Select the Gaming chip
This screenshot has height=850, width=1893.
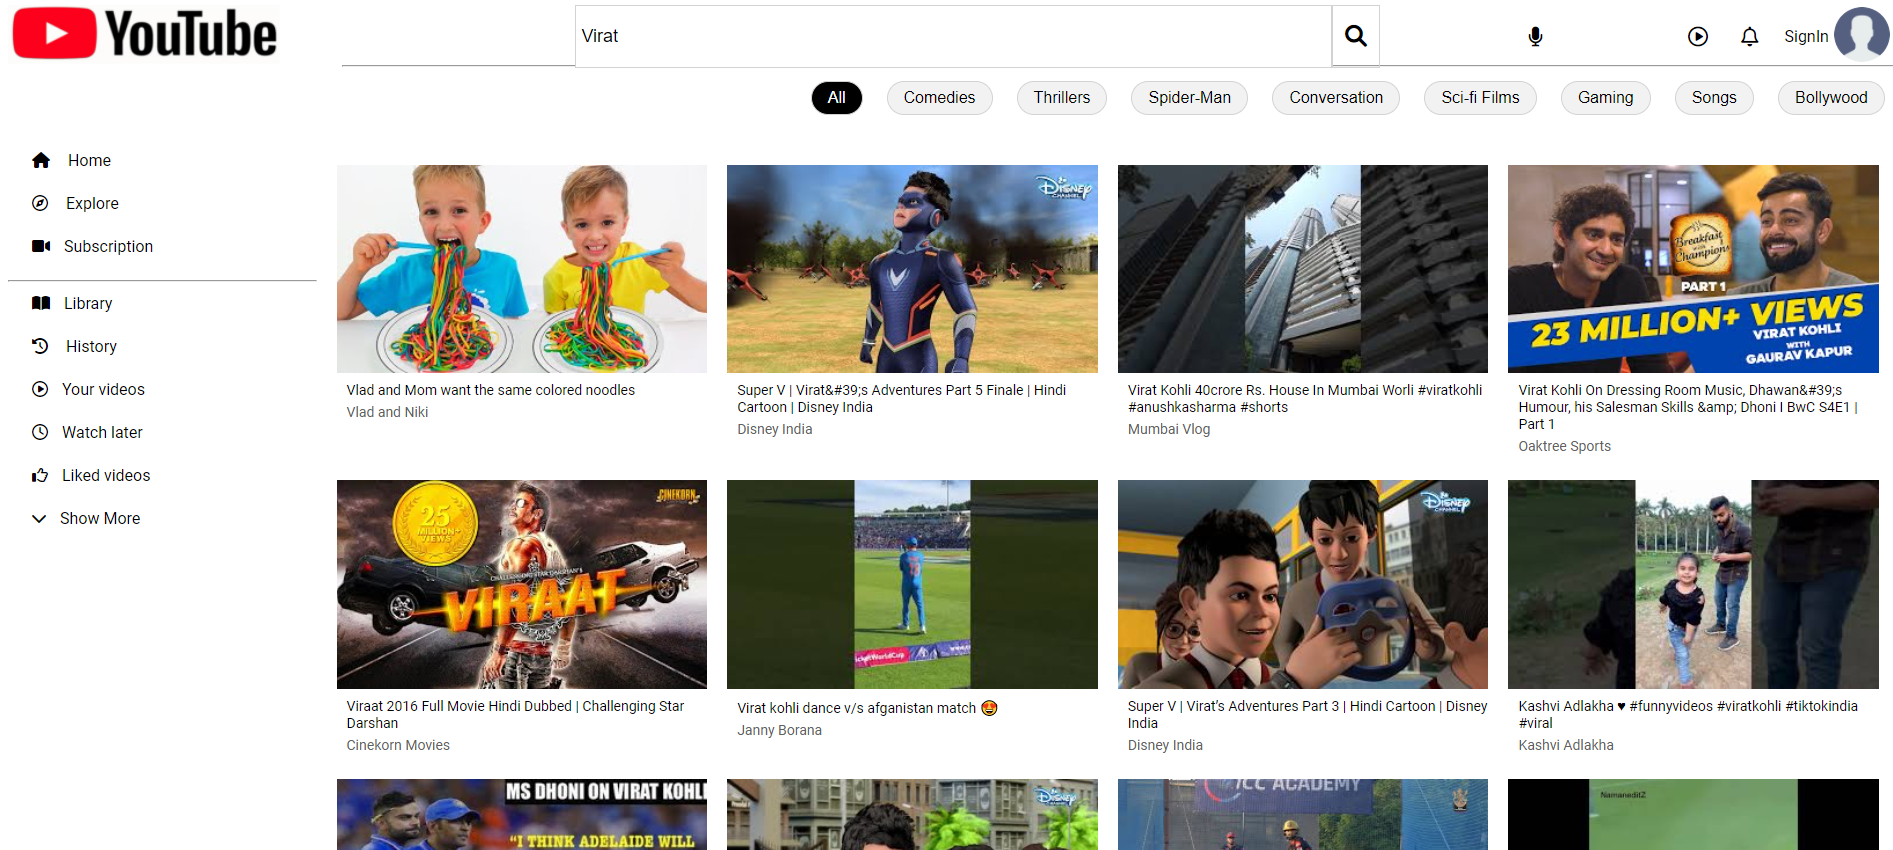pos(1605,98)
